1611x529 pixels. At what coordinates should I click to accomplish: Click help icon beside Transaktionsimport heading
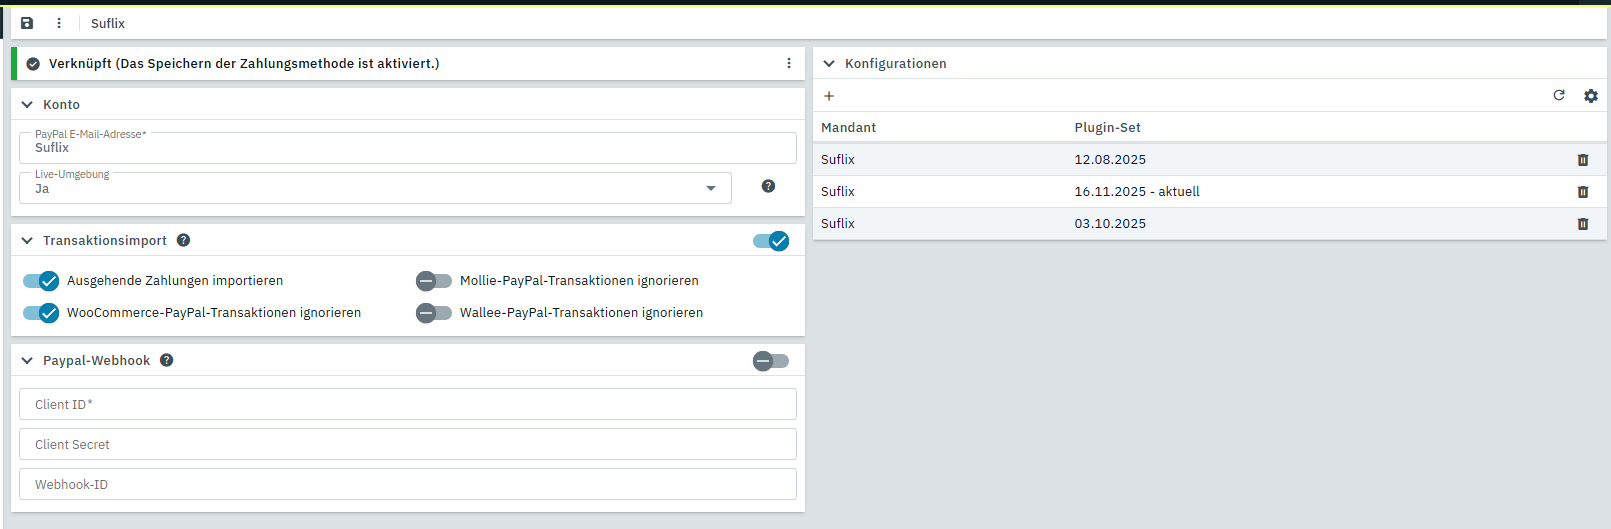(184, 240)
